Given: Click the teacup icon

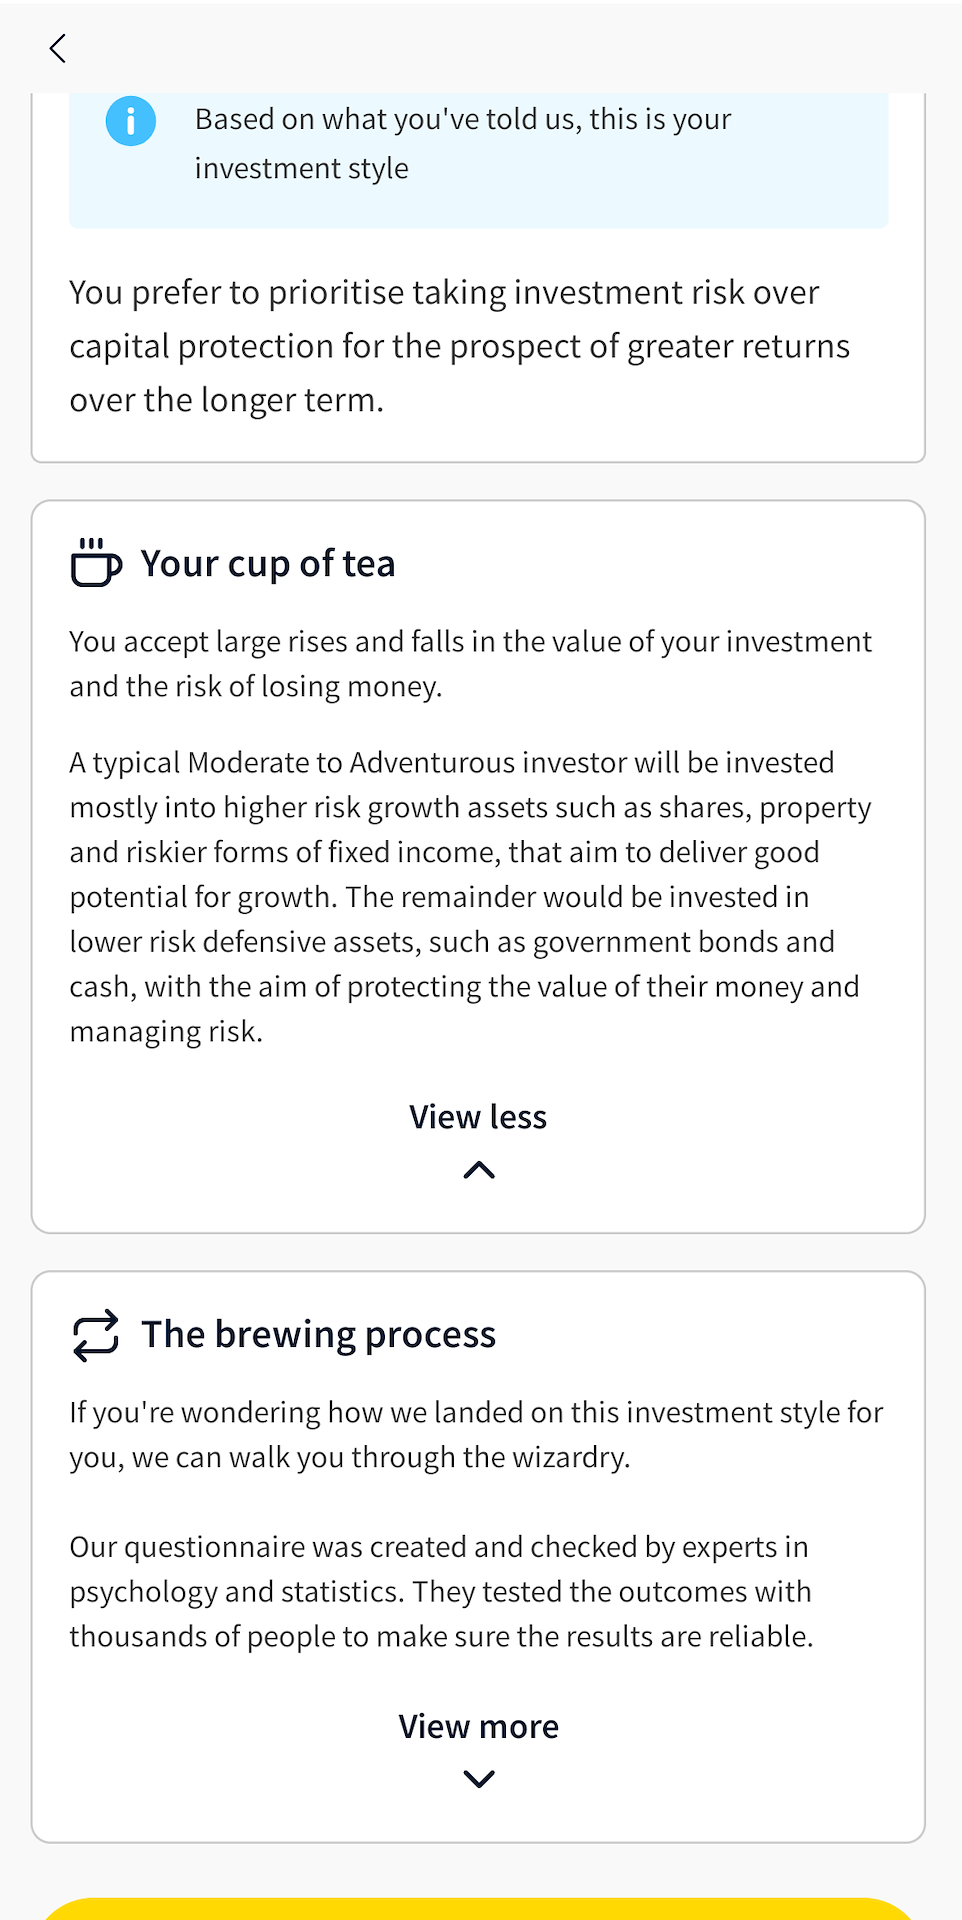Looking at the screenshot, I should [x=96, y=562].
